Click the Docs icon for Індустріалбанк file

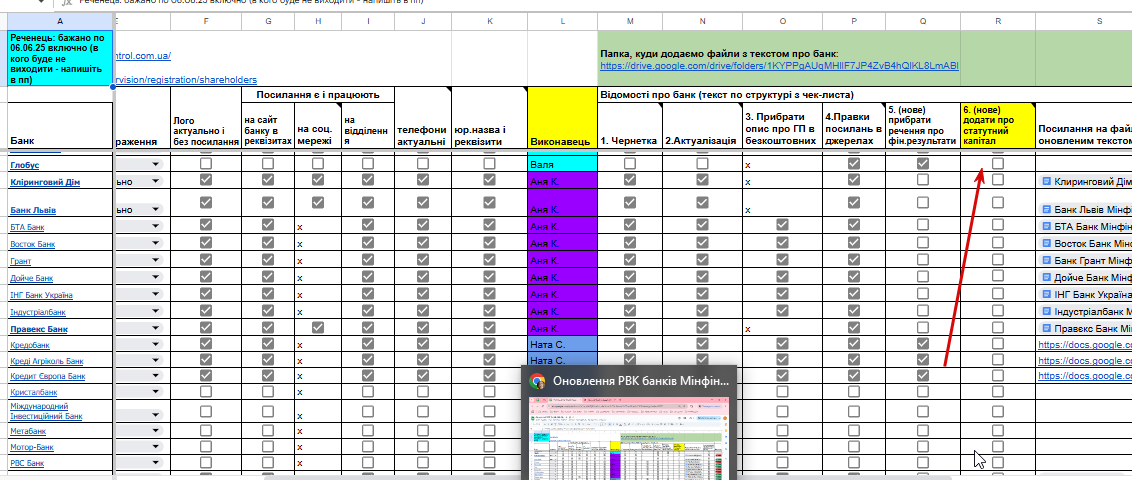[x=1046, y=311]
